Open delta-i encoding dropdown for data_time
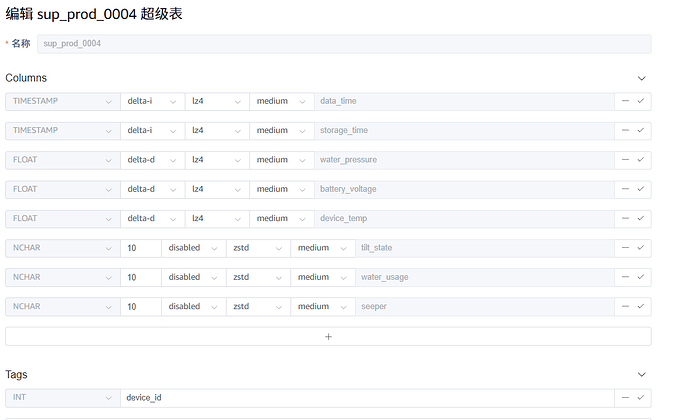Viewport: 690px width, 420px height. coord(152,101)
